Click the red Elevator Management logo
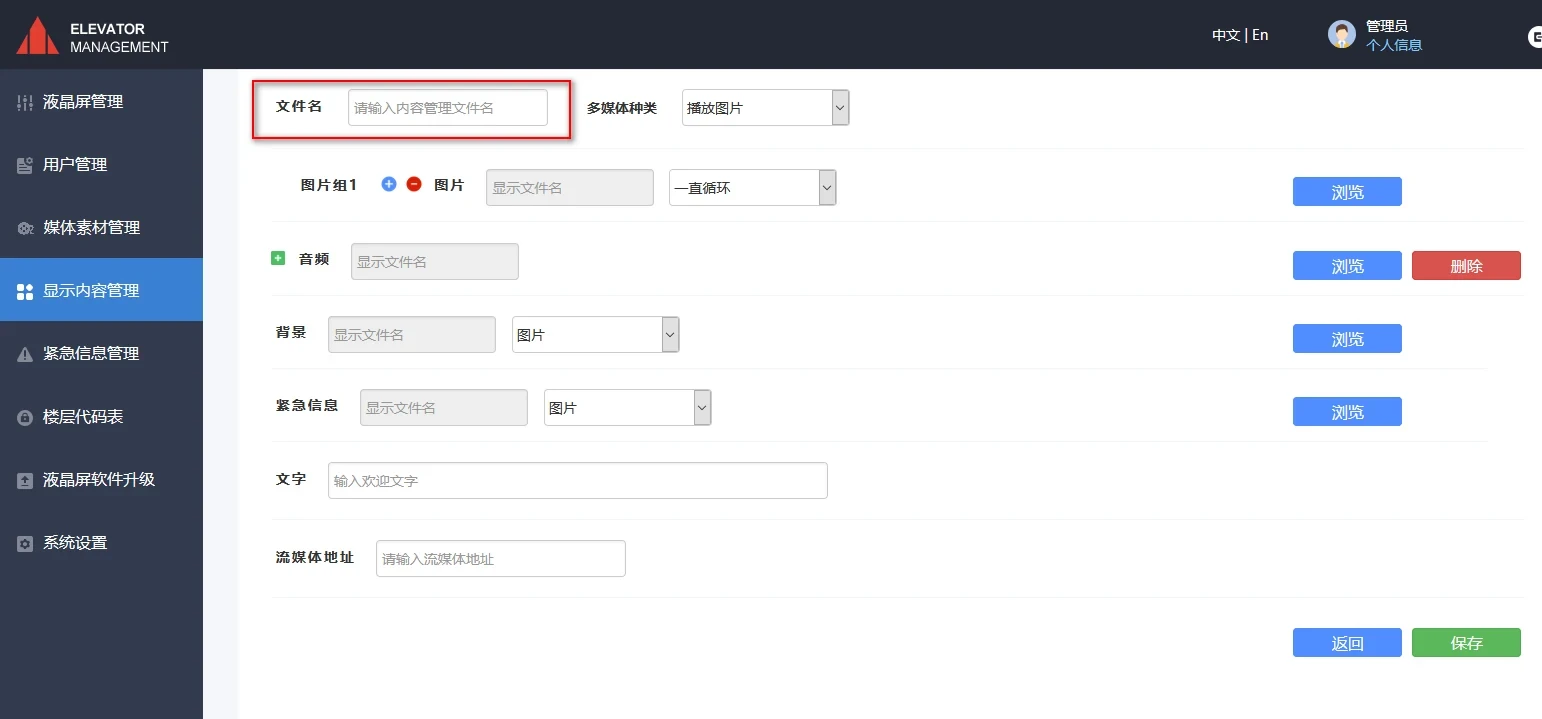Screen dimensions: 1542x719 pyautogui.click(x=38, y=36)
